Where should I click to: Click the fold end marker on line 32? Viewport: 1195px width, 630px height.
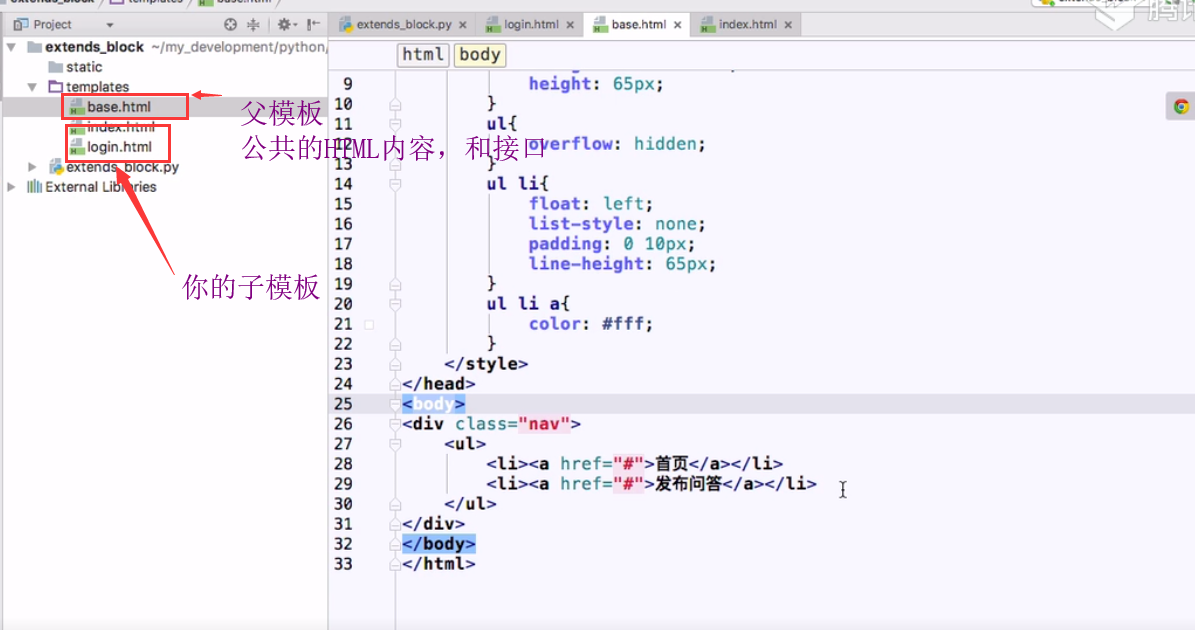(395, 544)
